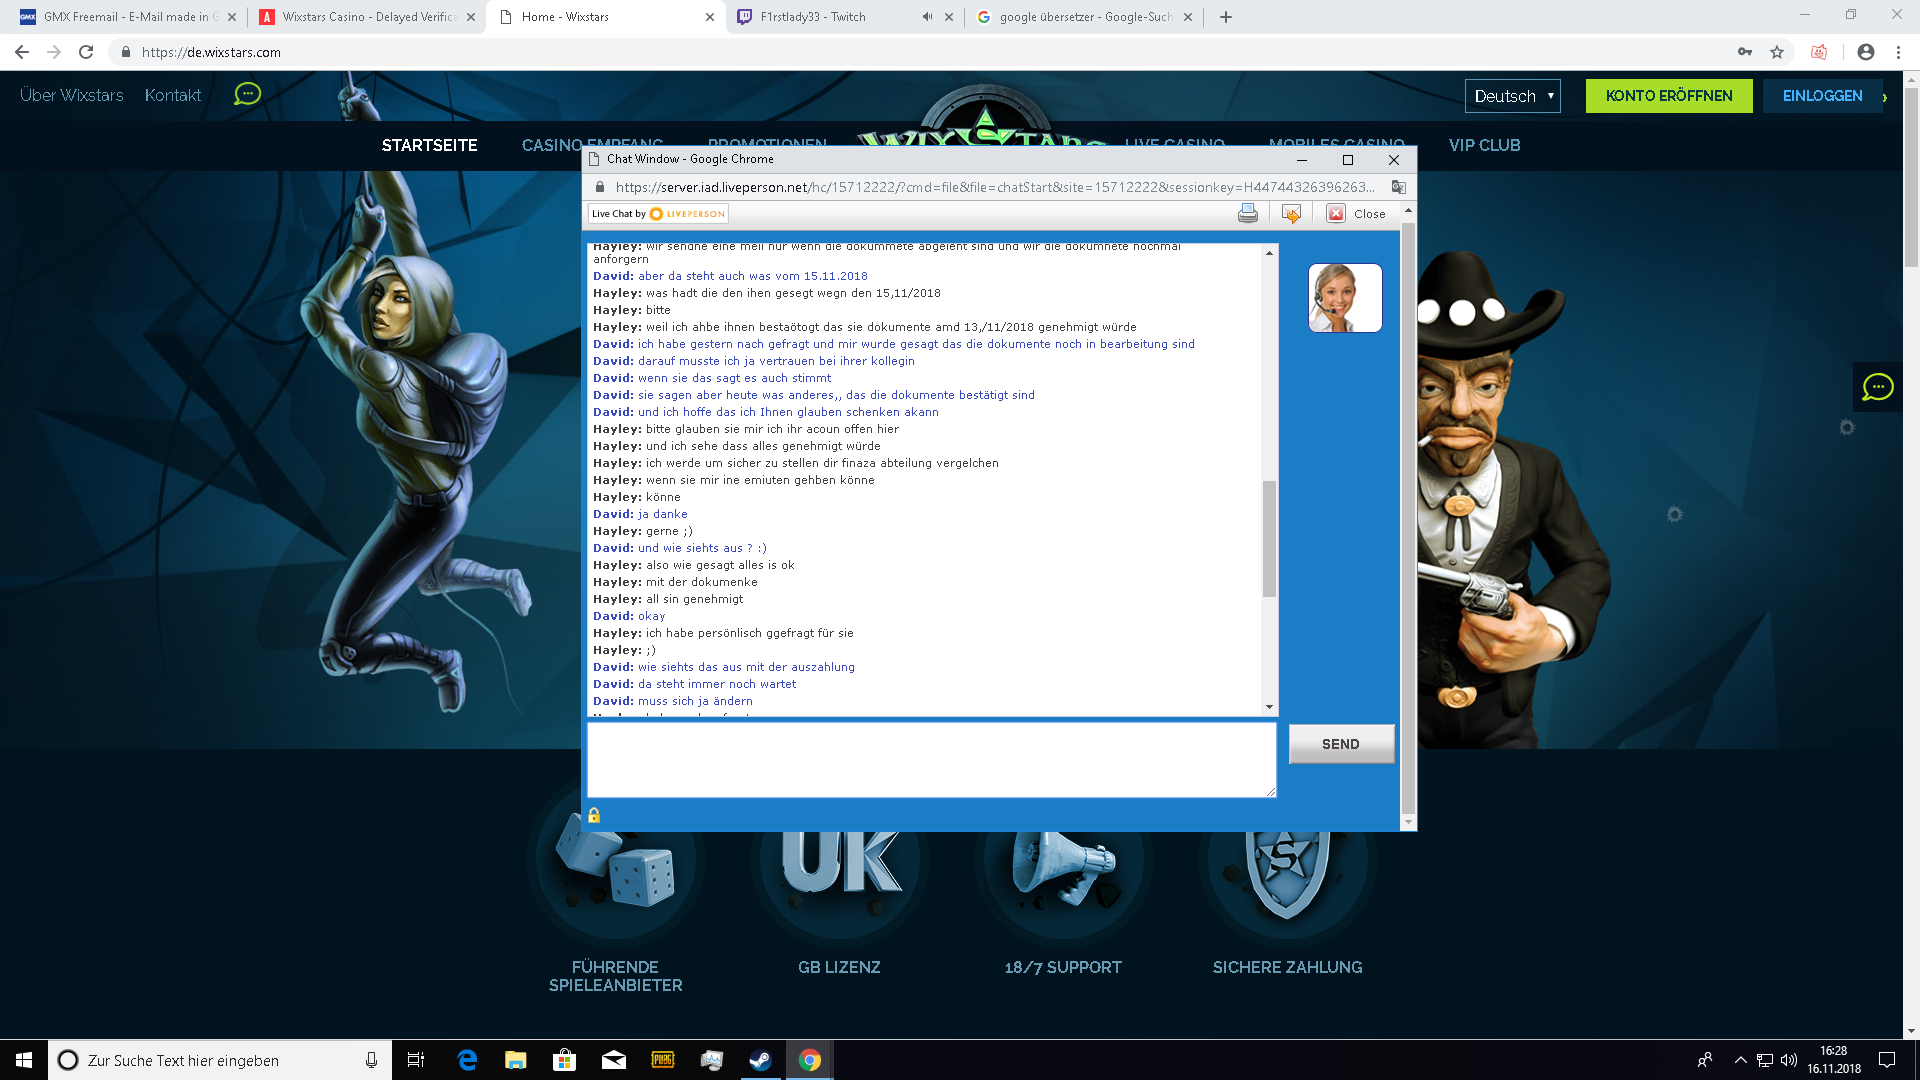Switch to Wixstars Casino Delayed Verification tab
Screen dimensions: 1920x1080
pyautogui.click(x=366, y=17)
